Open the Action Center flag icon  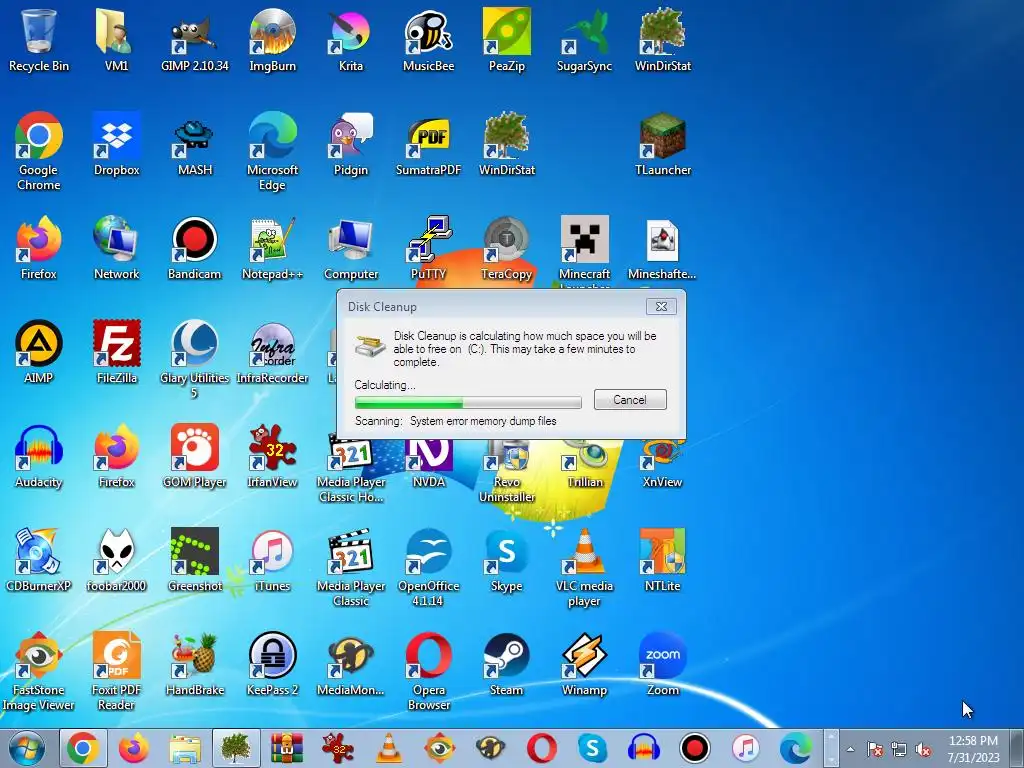(874, 749)
